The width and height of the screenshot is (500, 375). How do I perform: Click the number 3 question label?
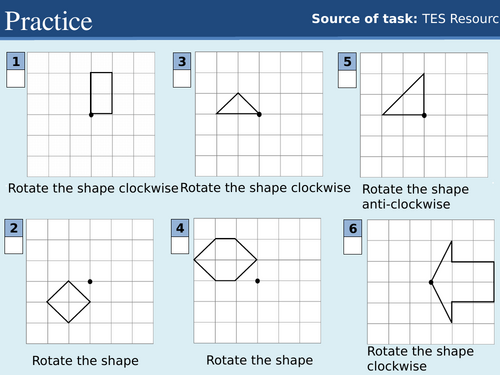[x=182, y=61]
